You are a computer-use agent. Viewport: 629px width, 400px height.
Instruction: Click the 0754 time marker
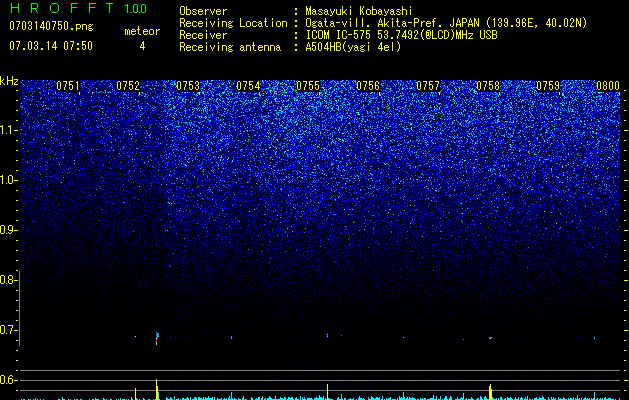(248, 86)
